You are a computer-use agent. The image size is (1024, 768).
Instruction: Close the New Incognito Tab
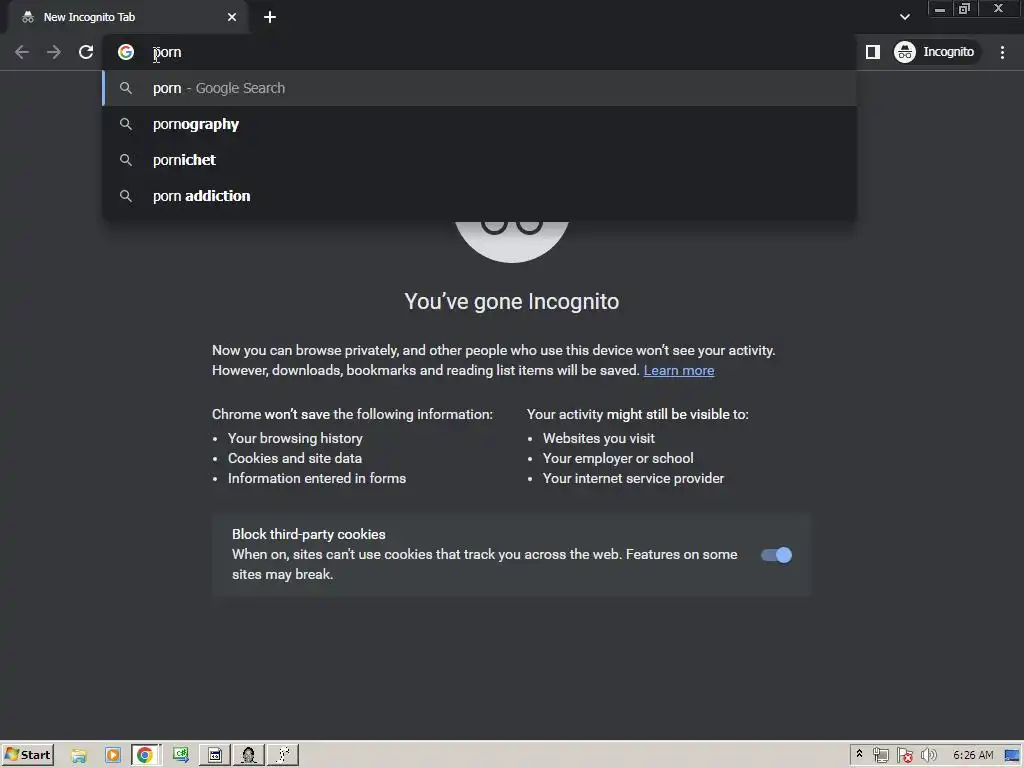[232, 17]
